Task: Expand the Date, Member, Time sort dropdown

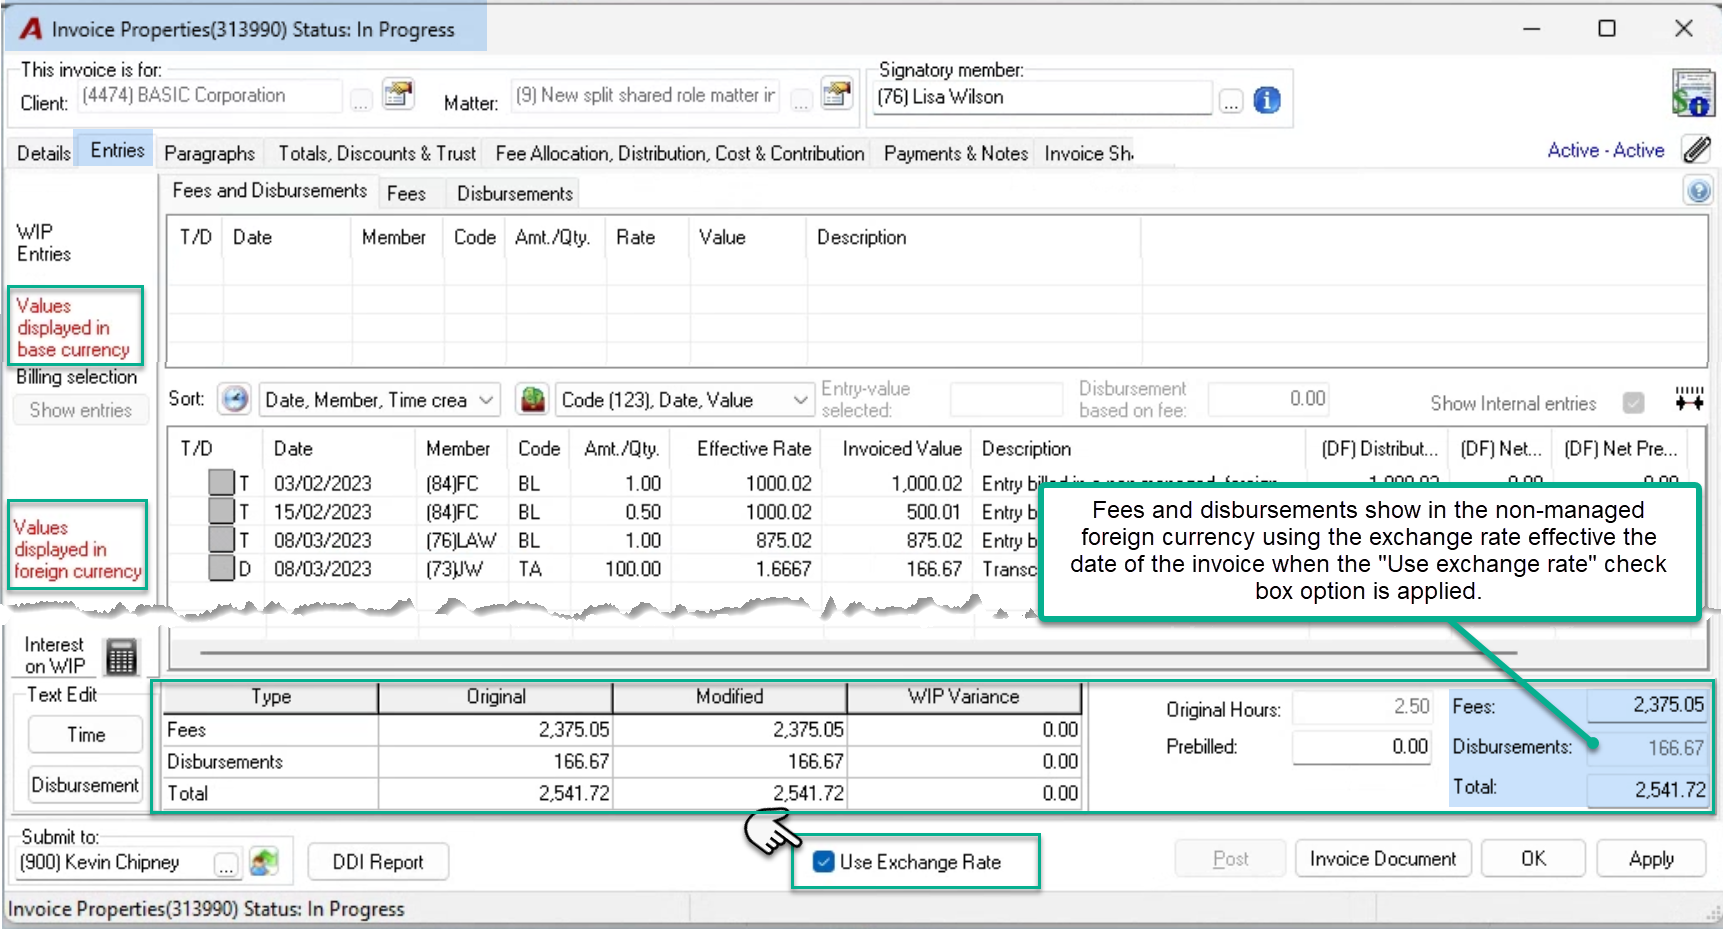Action: [x=486, y=400]
